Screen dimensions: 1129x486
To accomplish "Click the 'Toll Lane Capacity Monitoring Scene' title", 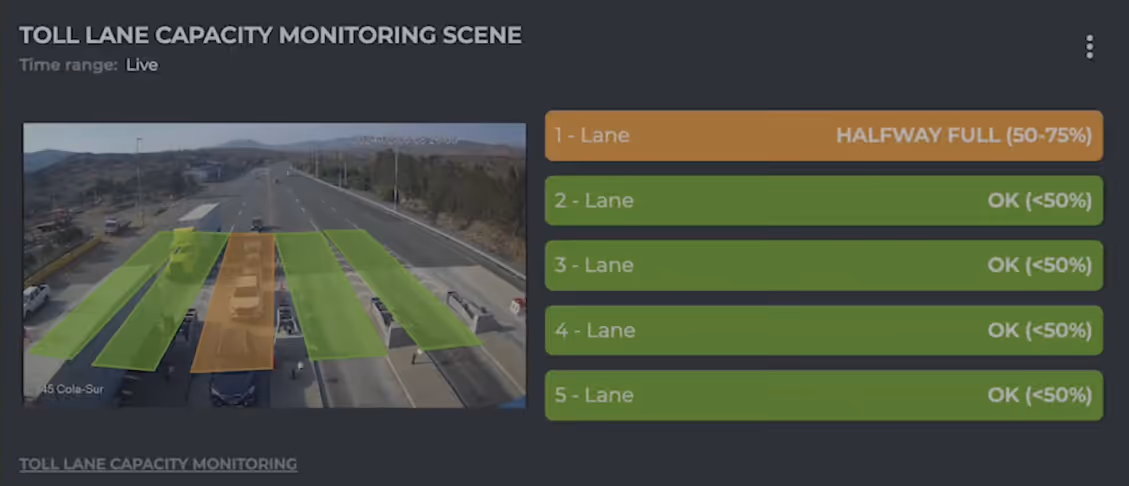I will [271, 35].
